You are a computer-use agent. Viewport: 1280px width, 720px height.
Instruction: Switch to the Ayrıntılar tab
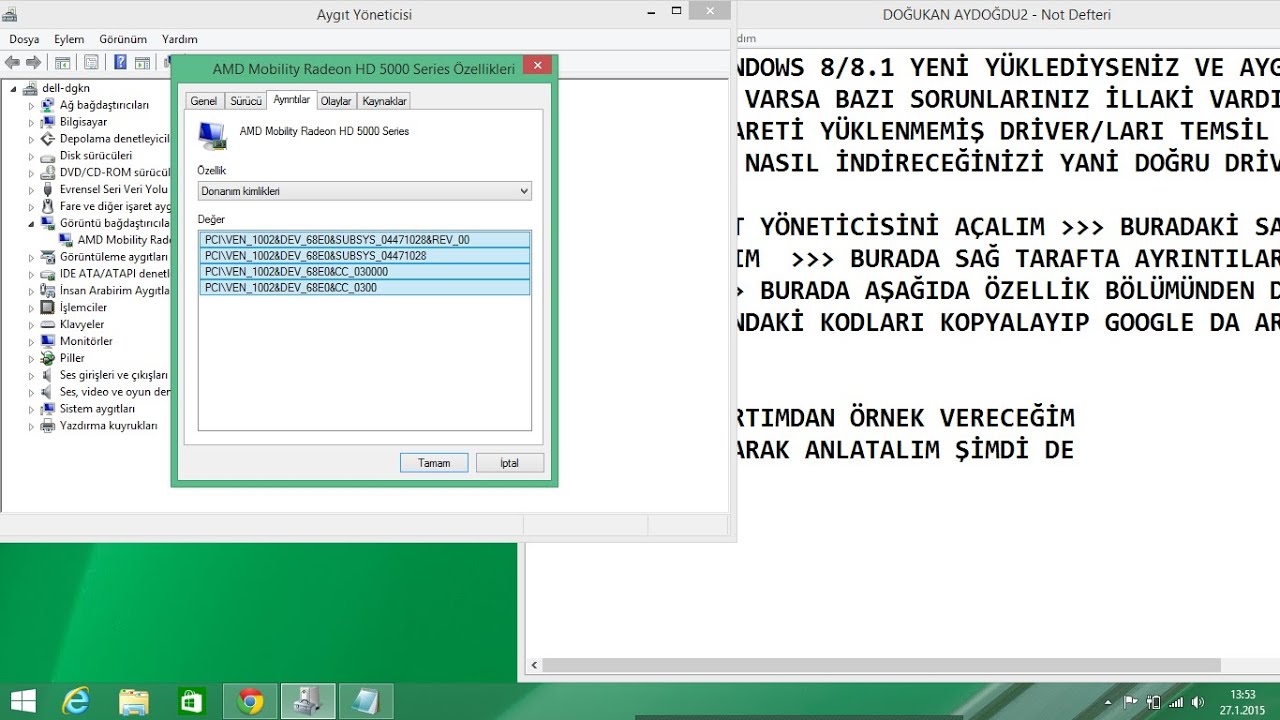tap(292, 100)
